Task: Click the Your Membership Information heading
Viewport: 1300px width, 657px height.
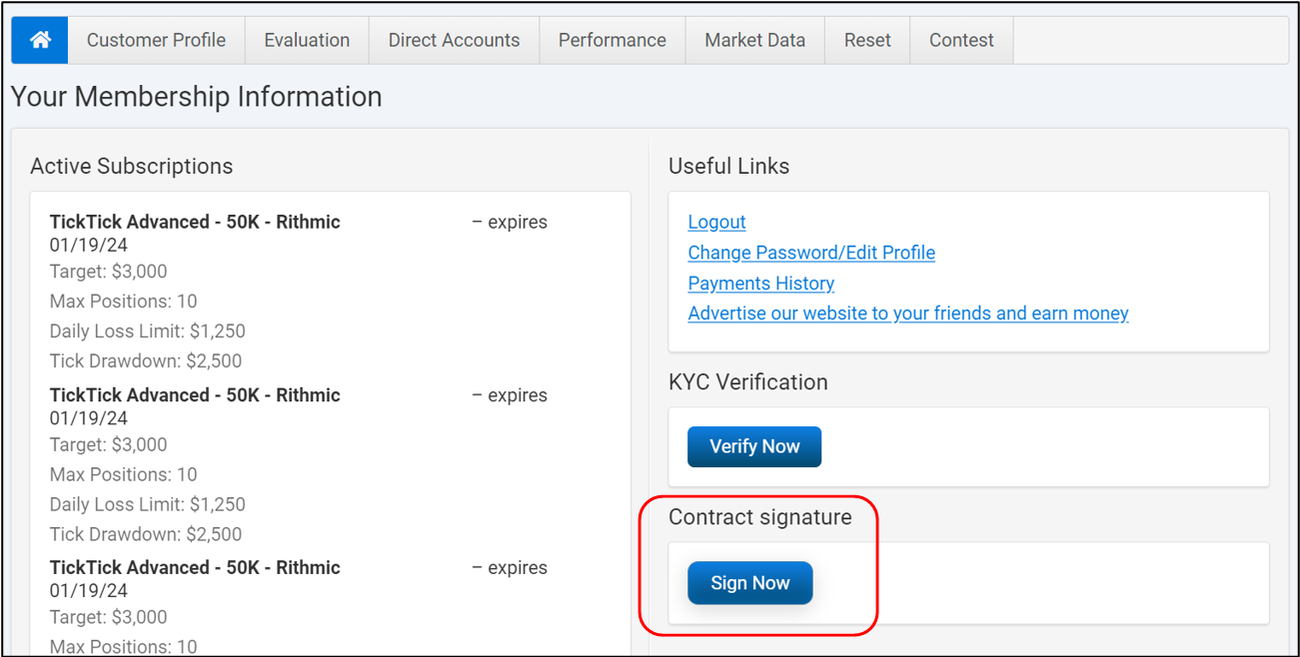Action: pos(196,97)
